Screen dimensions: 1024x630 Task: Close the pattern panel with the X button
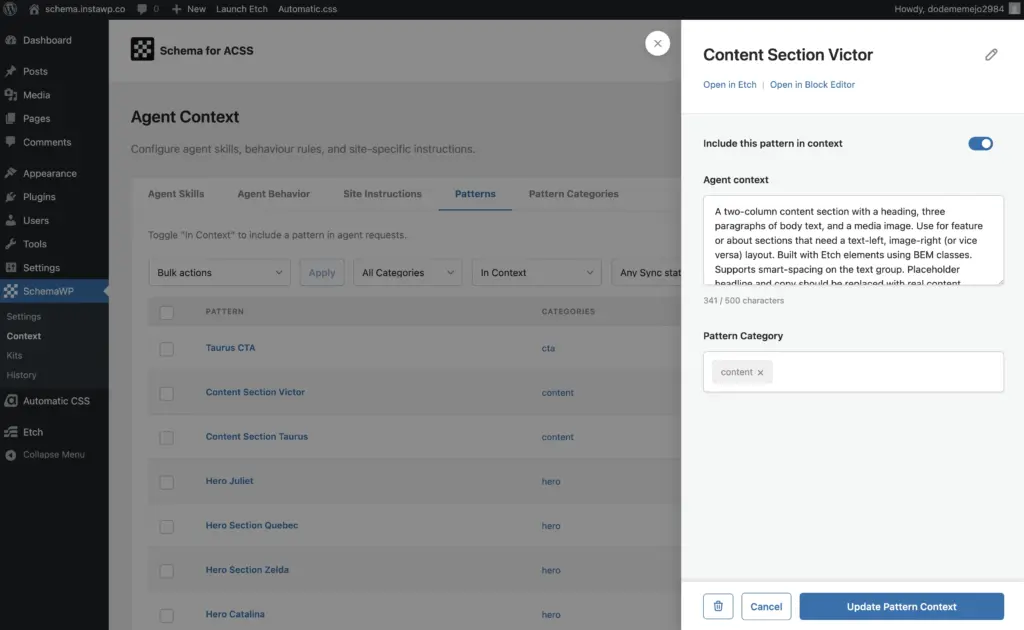657,44
